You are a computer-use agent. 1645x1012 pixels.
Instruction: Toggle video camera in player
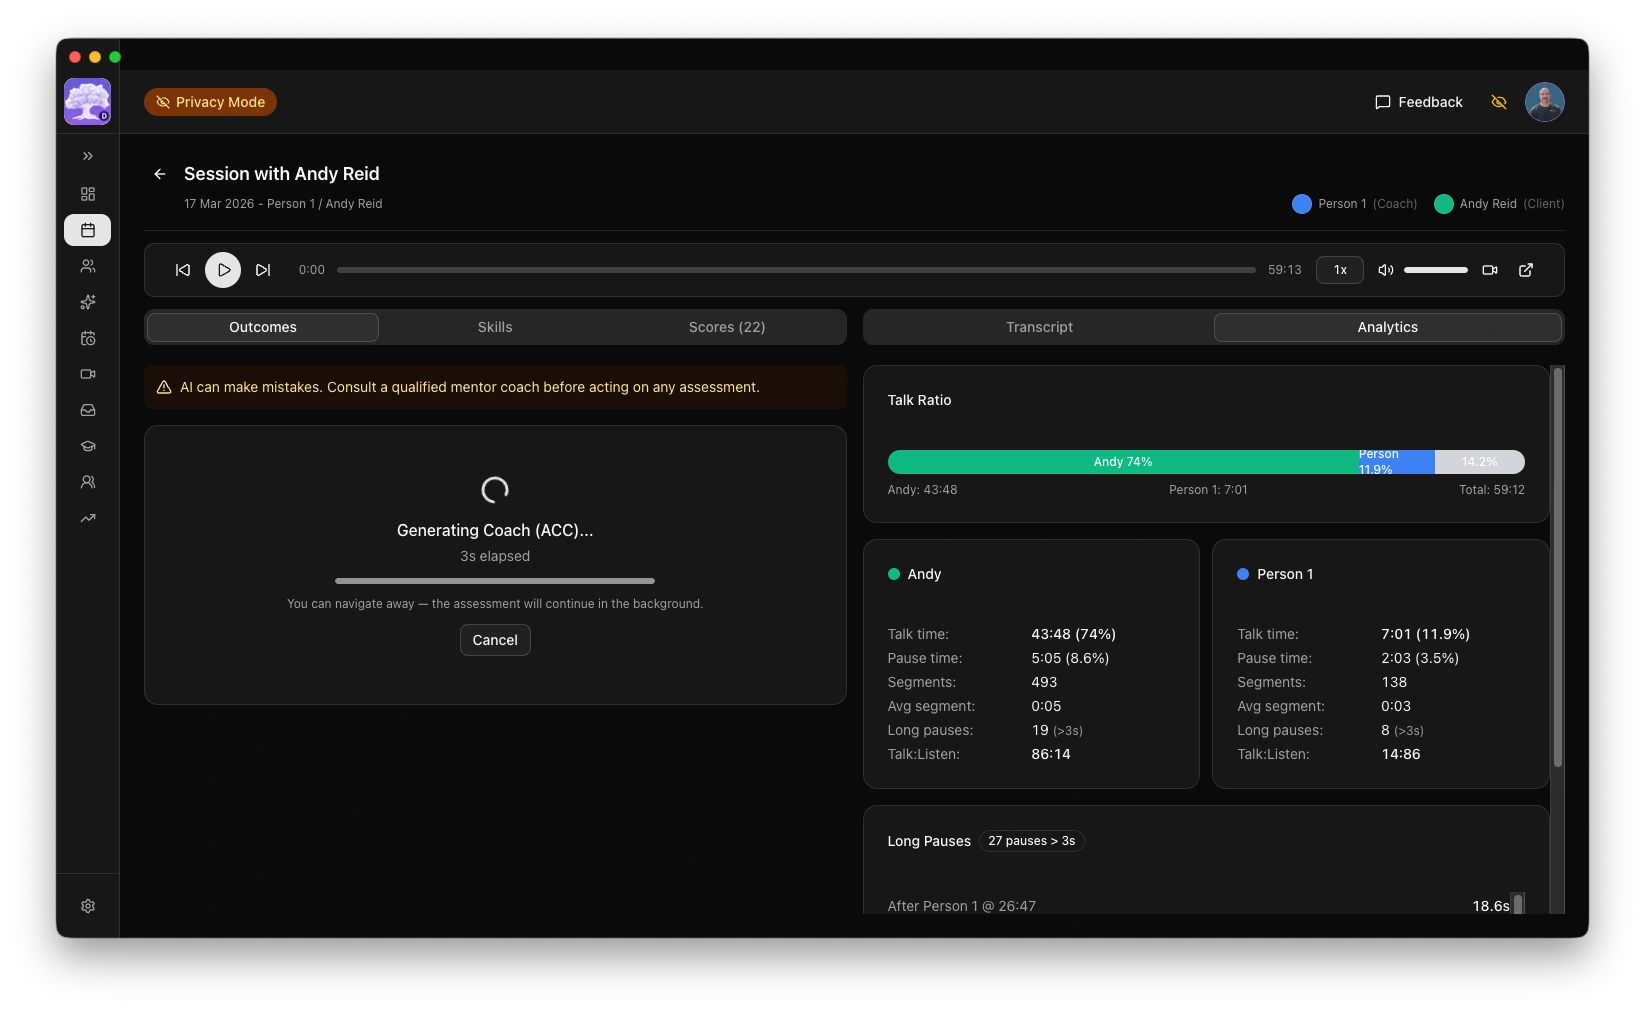1489,270
